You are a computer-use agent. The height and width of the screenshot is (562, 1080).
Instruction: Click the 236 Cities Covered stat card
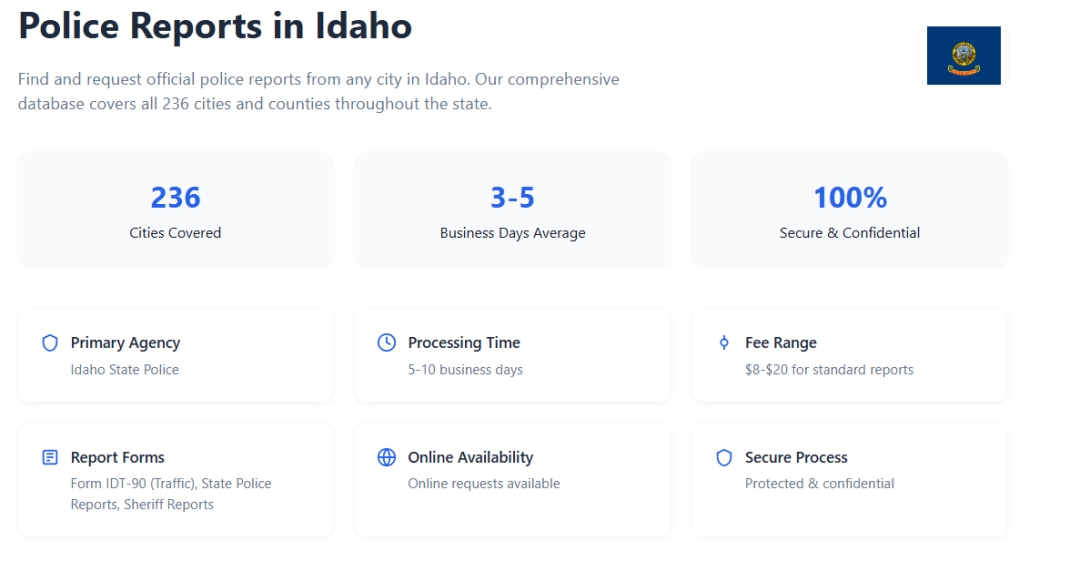click(175, 209)
